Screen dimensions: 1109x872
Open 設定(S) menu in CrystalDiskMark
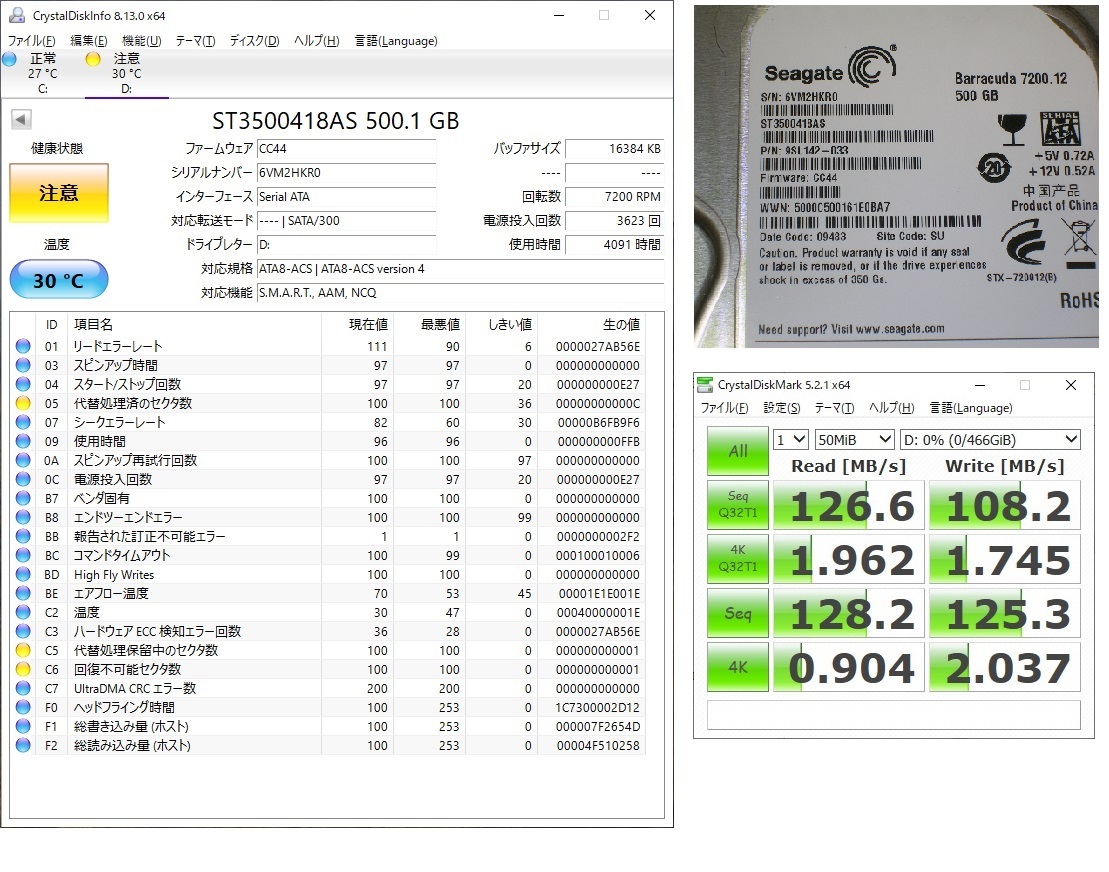782,407
